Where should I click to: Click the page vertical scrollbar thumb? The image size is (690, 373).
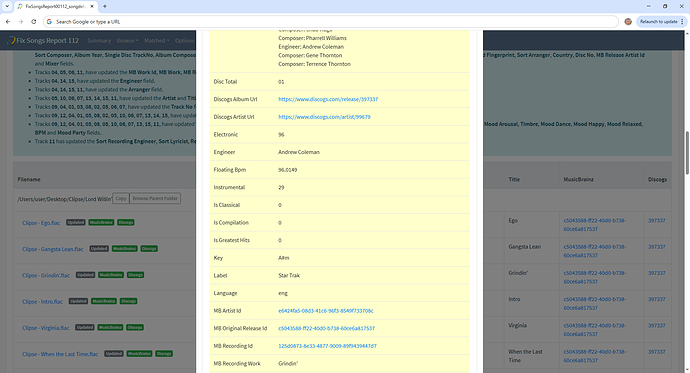pos(687,153)
